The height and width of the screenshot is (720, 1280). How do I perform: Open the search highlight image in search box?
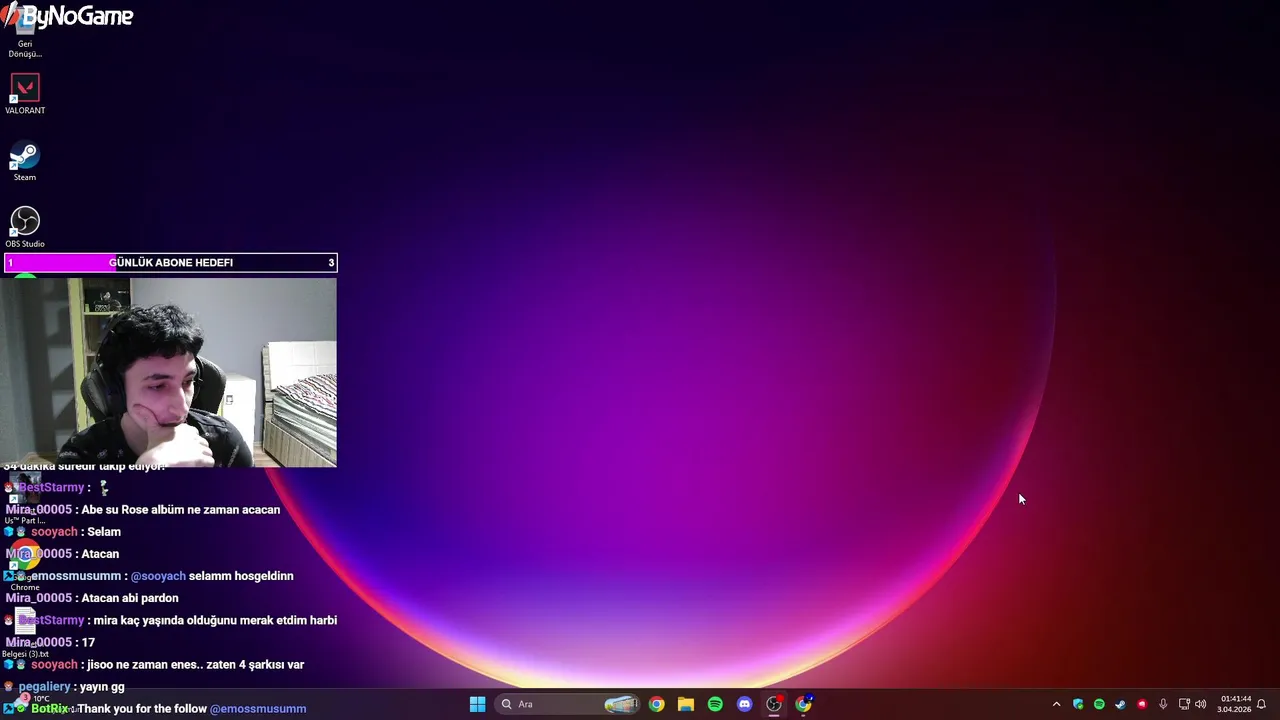(620, 704)
